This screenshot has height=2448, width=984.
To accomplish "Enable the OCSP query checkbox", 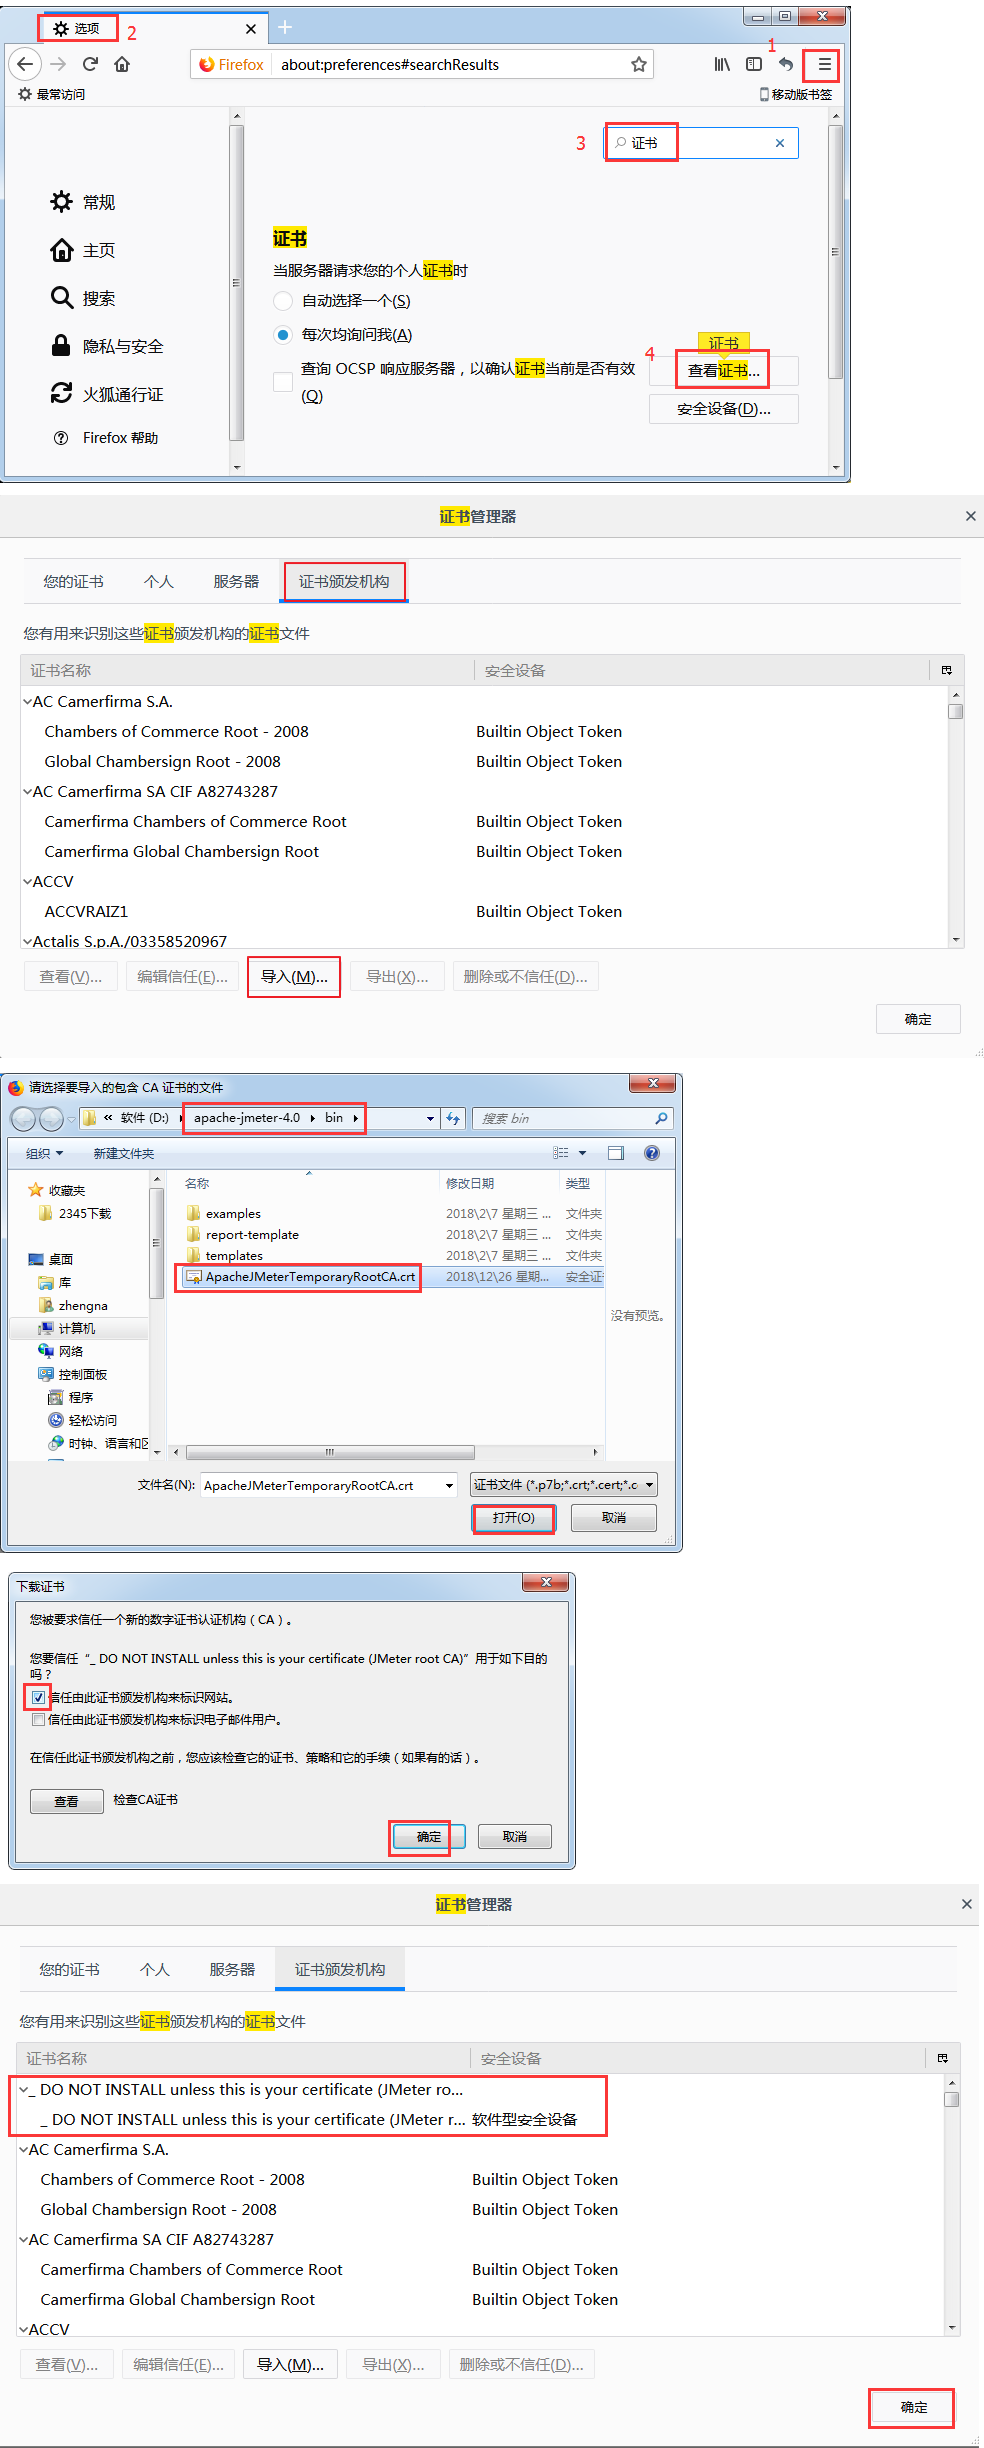I will point(283,382).
